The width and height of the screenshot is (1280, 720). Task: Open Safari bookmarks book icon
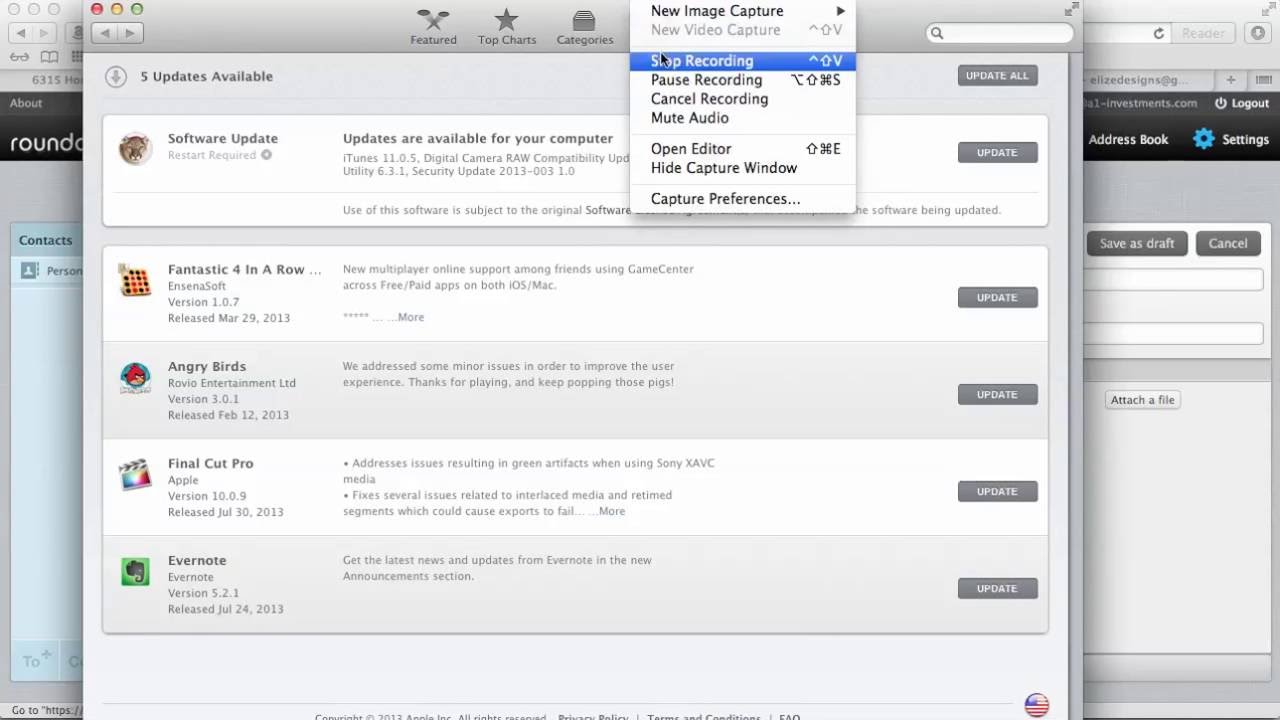coord(49,57)
